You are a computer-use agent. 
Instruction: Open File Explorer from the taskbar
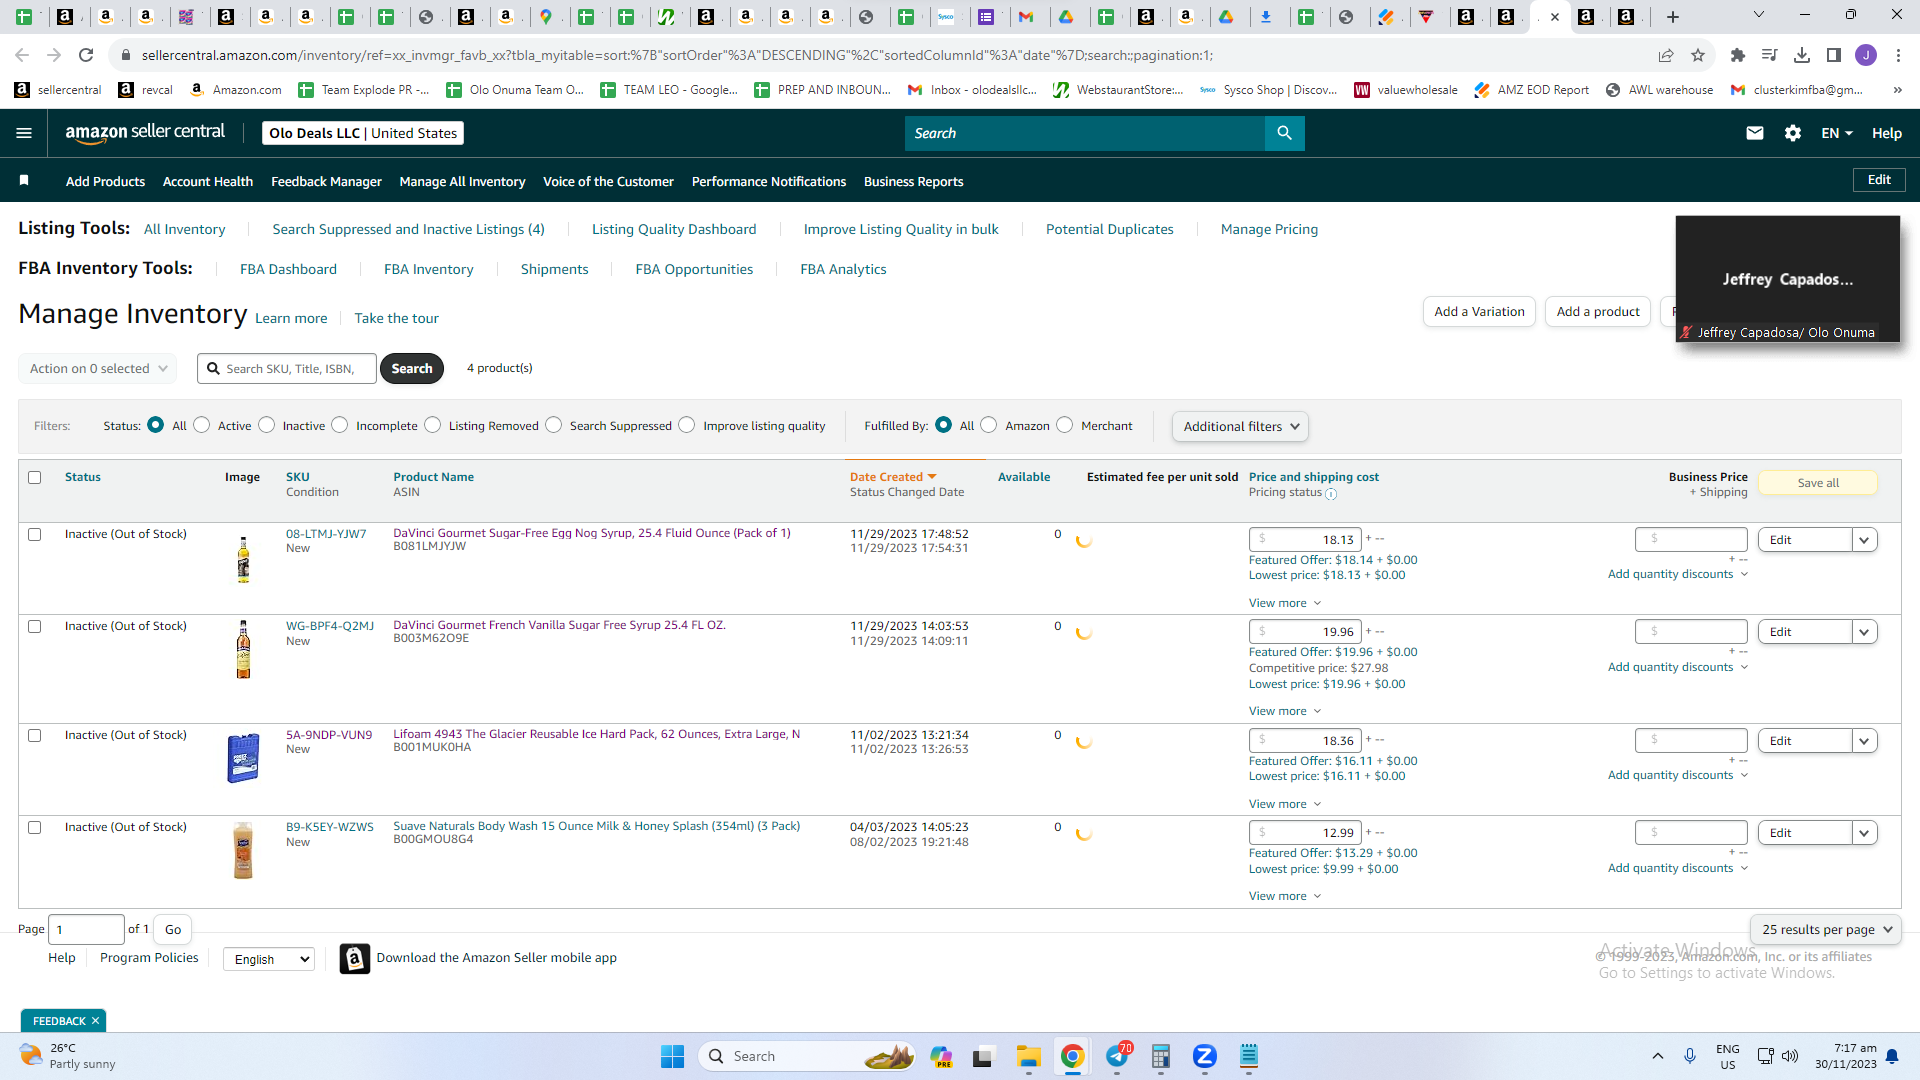[1028, 1056]
